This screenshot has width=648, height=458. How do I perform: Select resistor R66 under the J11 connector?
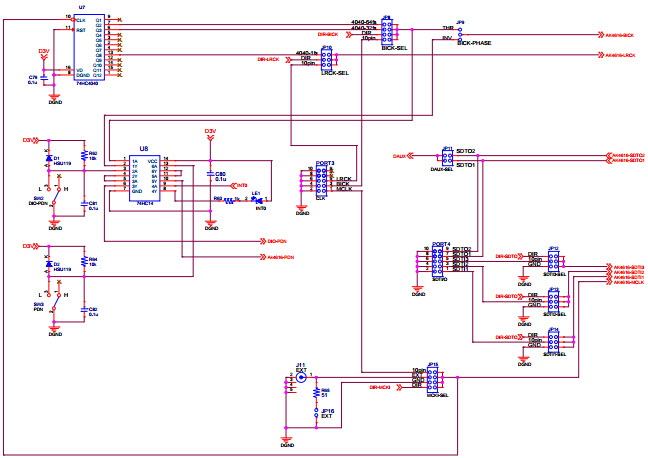(x=315, y=393)
